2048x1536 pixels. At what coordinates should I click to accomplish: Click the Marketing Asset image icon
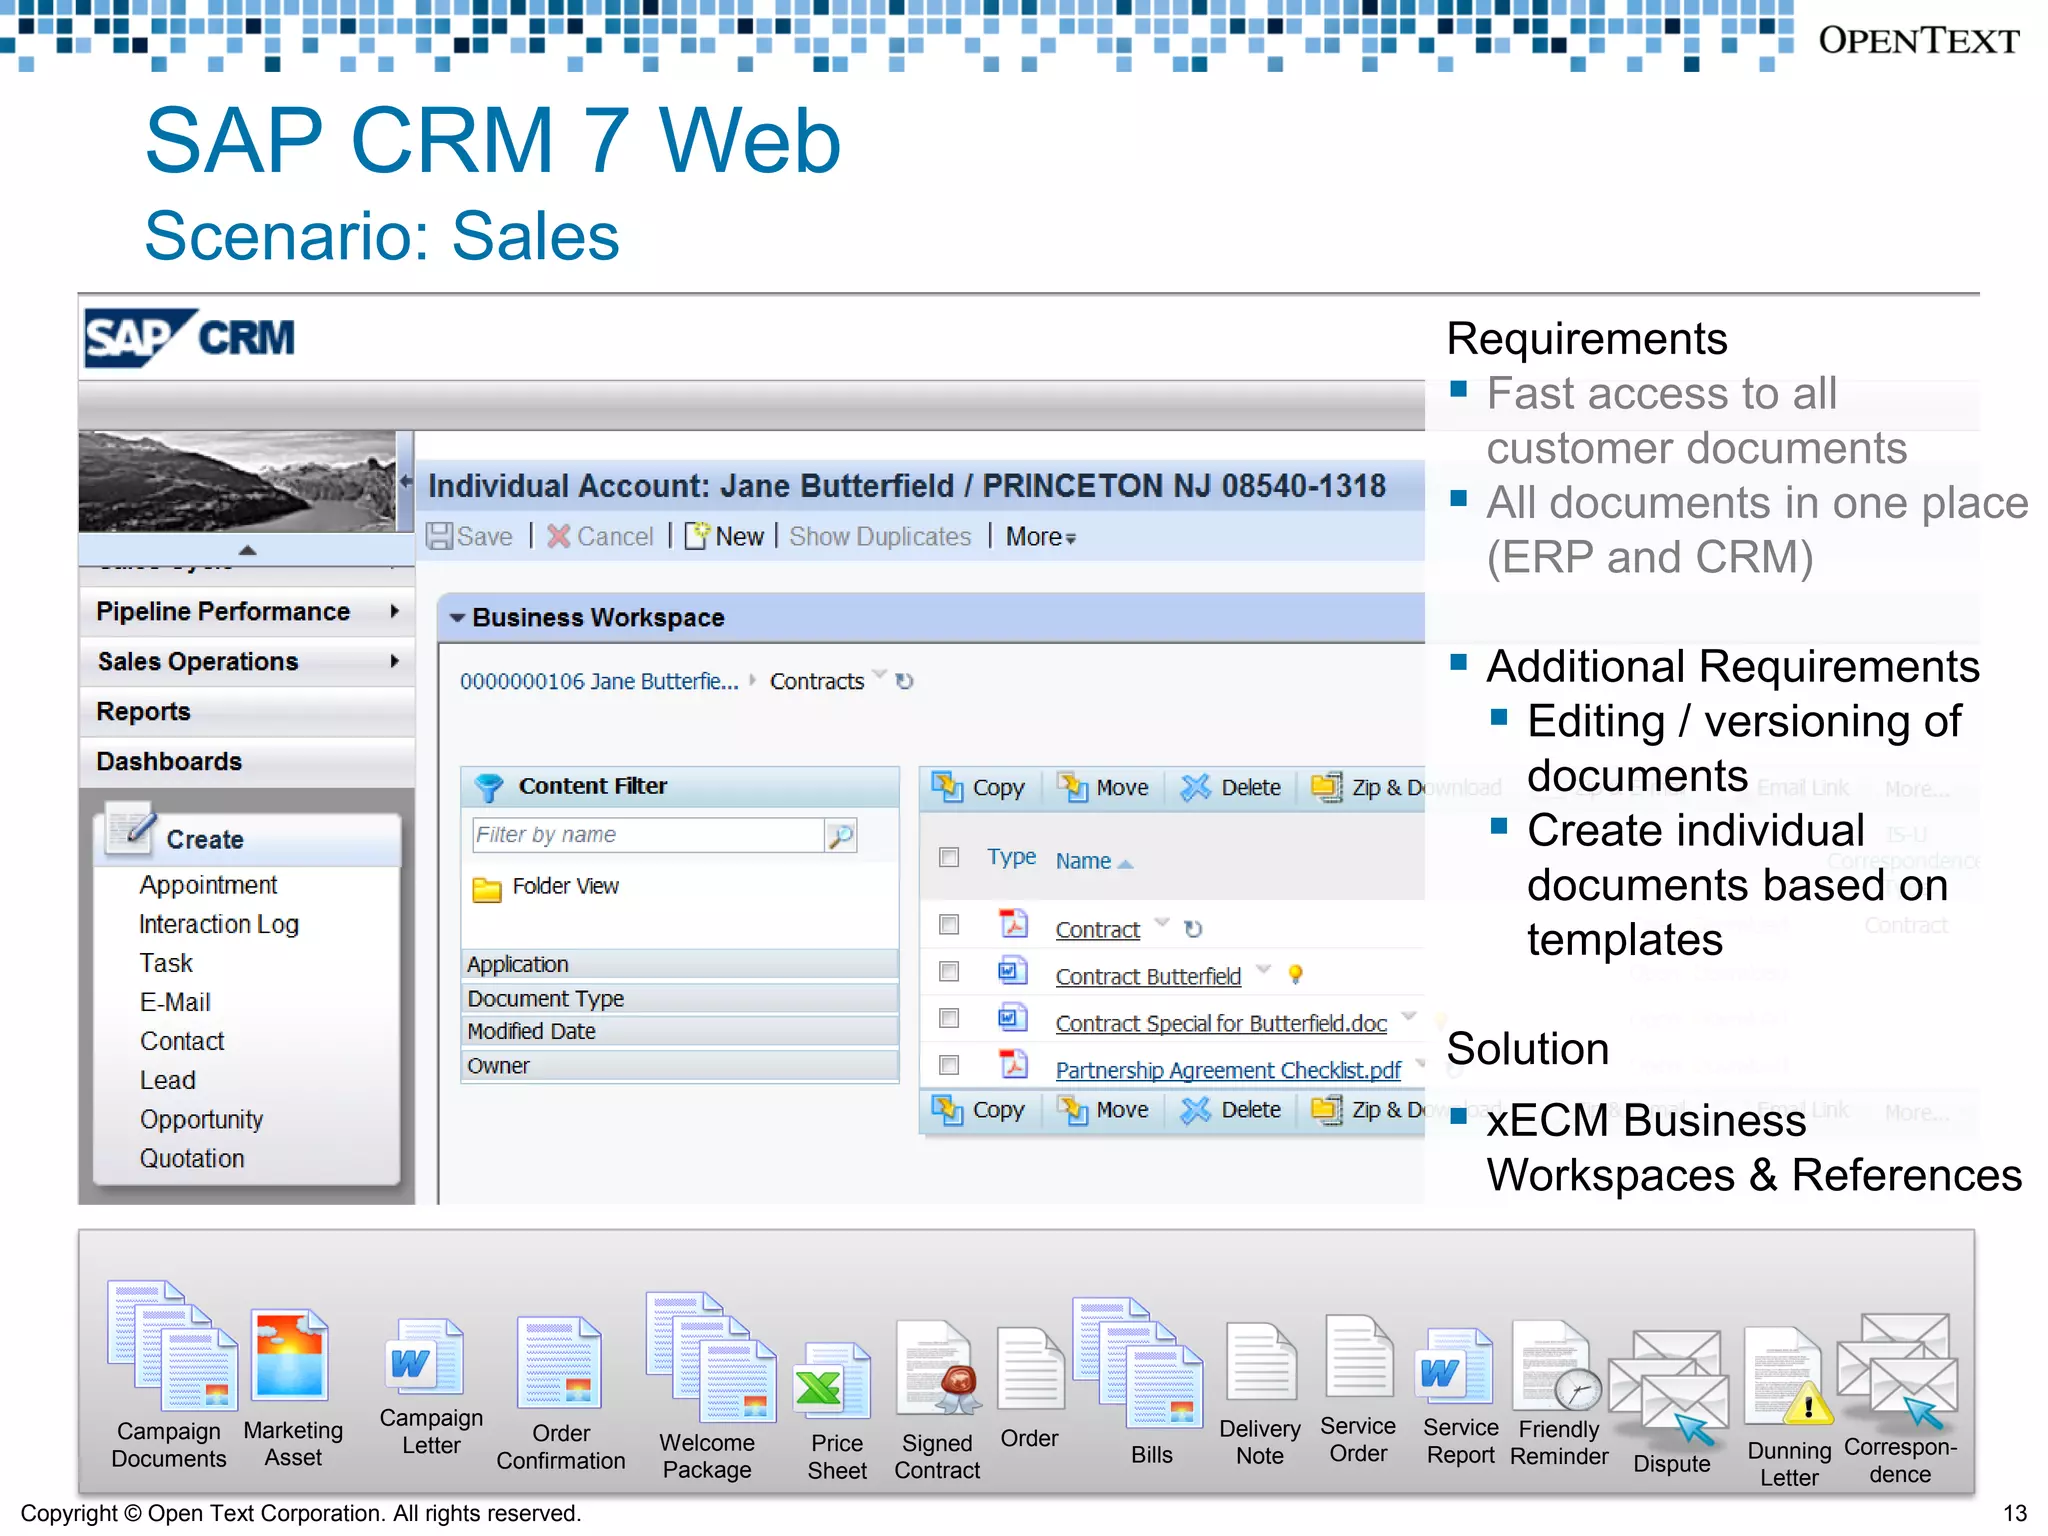tap(289, 1354)
